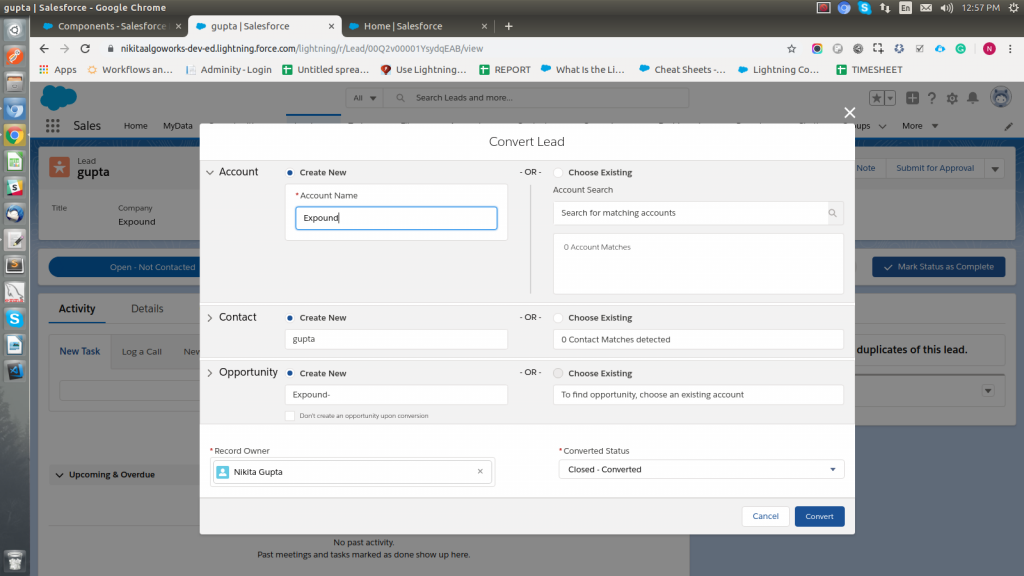
Task: Click the Convert button
Action: (x=819, y=516)
